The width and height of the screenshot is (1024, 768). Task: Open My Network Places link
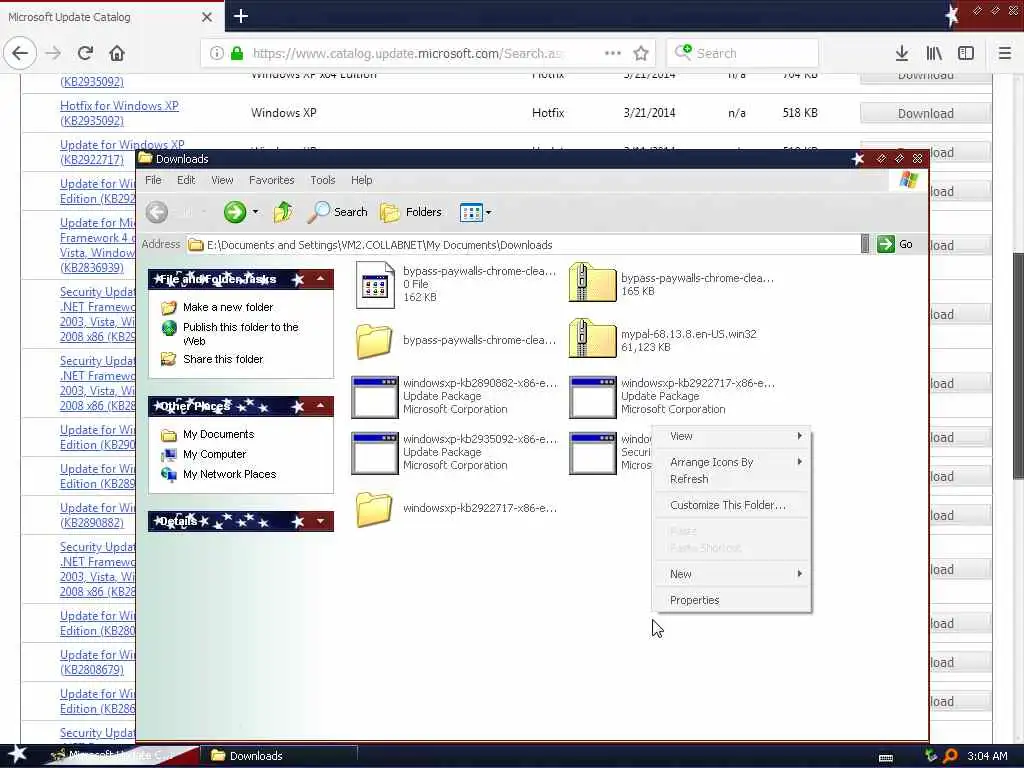219,474
